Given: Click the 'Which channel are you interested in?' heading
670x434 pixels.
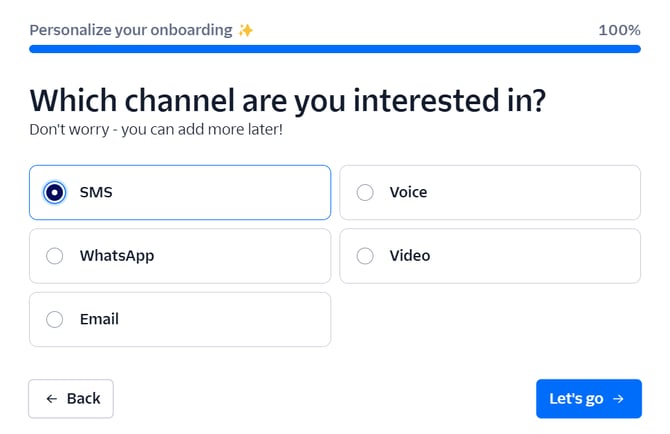Looking at the screenshot, I should click(288, 101).
